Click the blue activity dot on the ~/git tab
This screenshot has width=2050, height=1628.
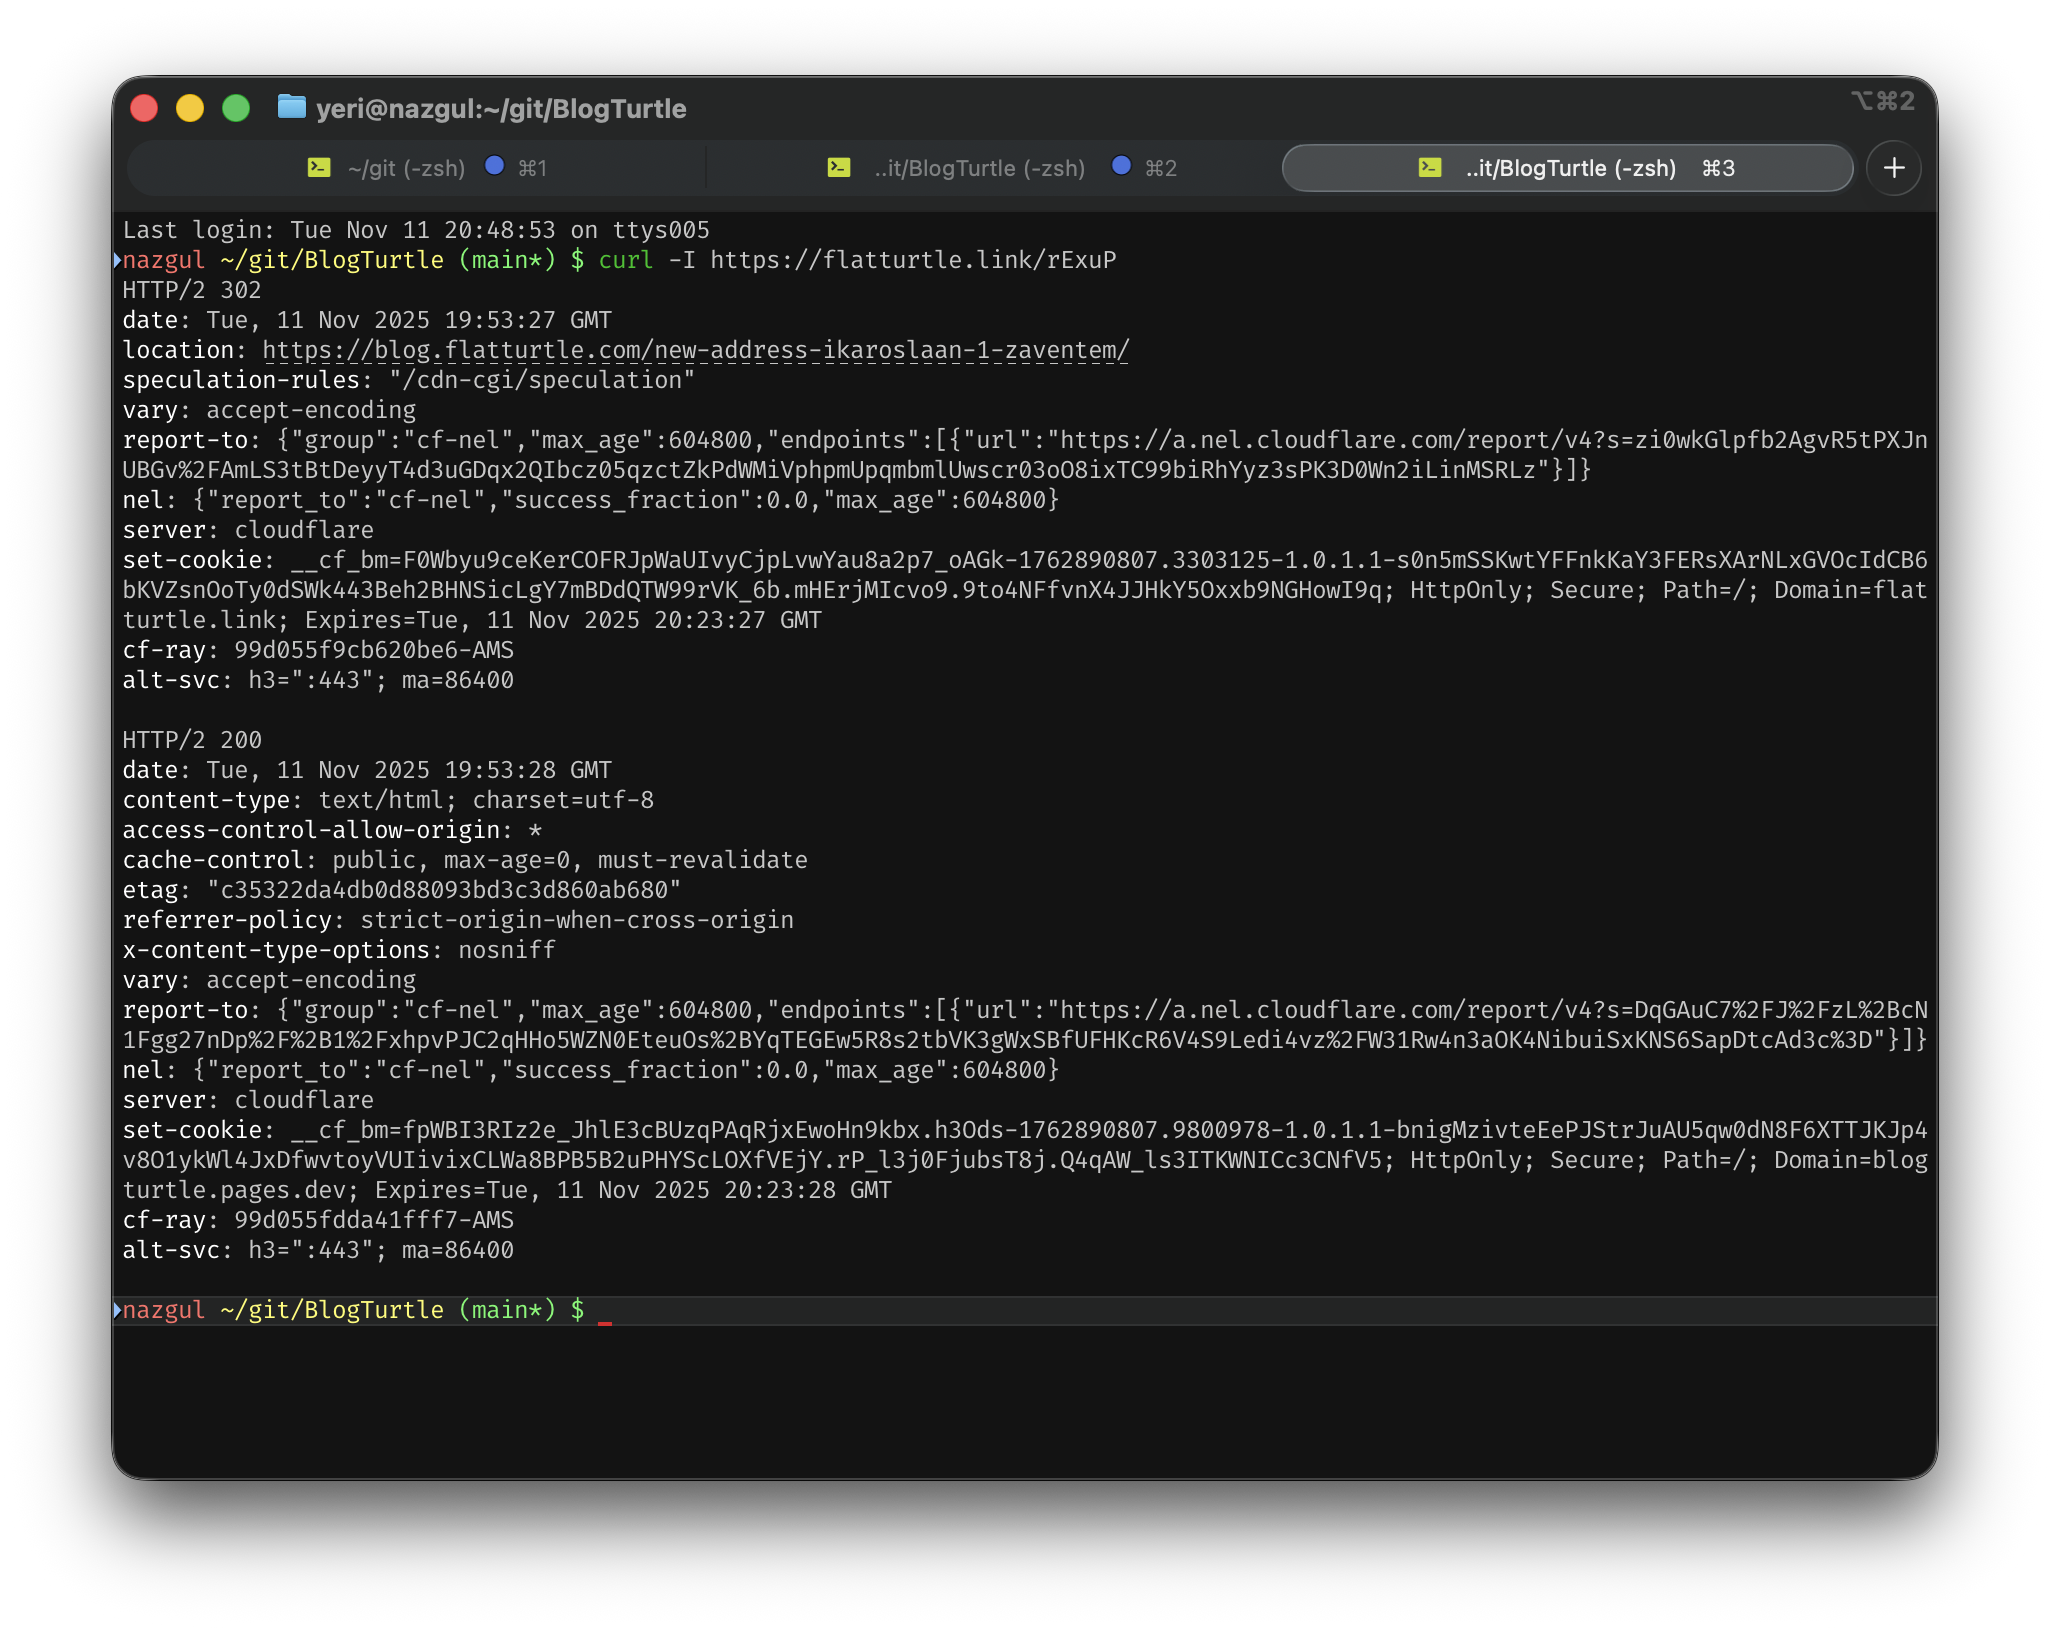[494, 166]
